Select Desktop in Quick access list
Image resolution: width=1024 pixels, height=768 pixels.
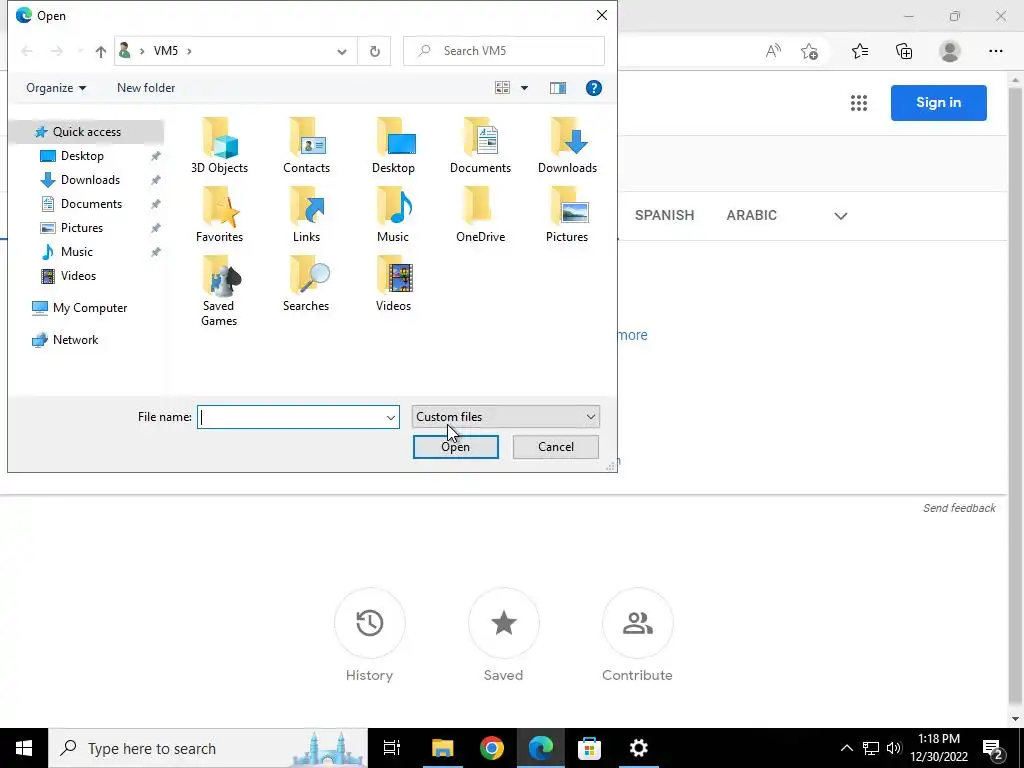[x=82, y=156]
